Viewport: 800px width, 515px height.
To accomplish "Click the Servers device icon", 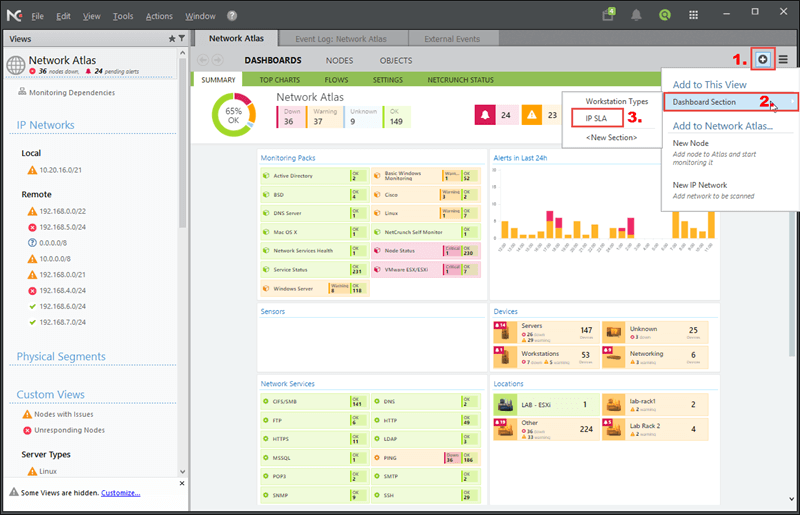I will click(505, 332).
